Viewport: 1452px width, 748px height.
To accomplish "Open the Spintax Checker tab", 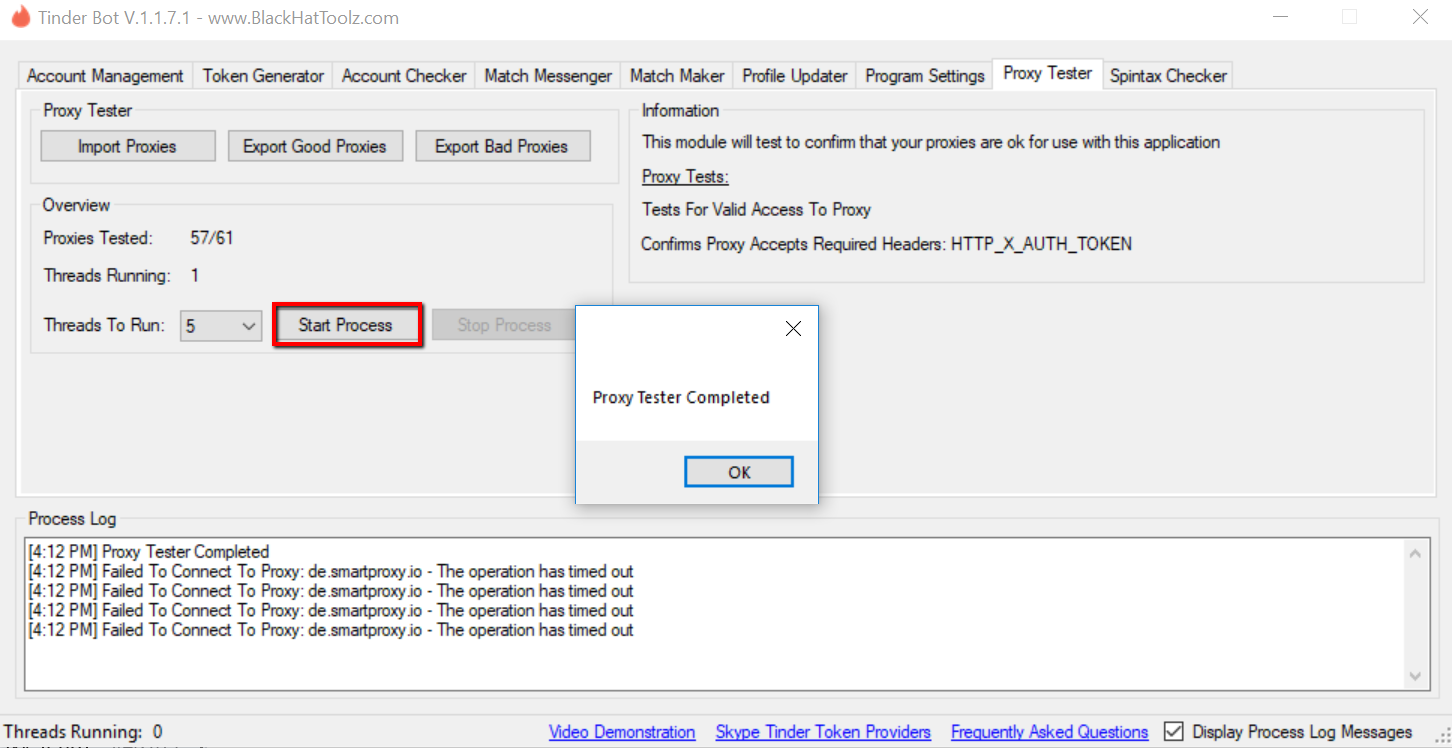I will coord(1168,76).
